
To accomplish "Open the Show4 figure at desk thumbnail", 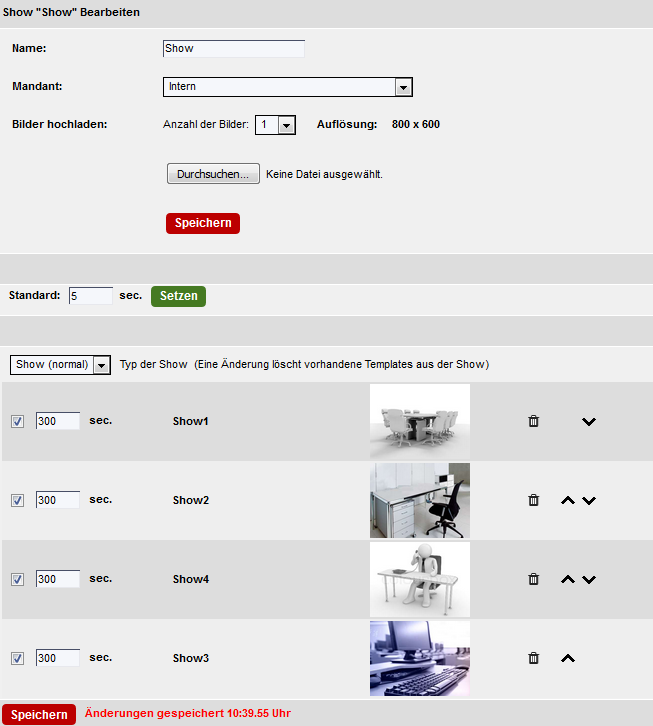I will pos(420,579).
